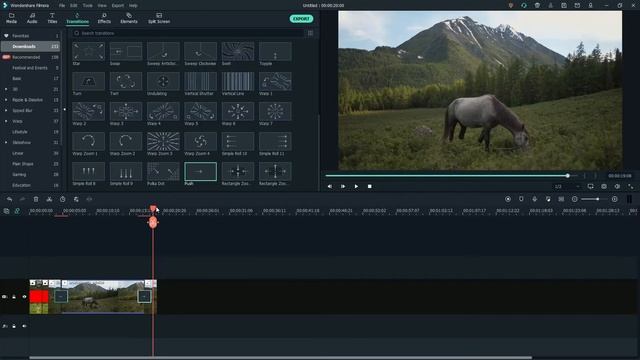Choose the Vertical Shutter transition
The image size is (640, 360).
coord(200,81)
